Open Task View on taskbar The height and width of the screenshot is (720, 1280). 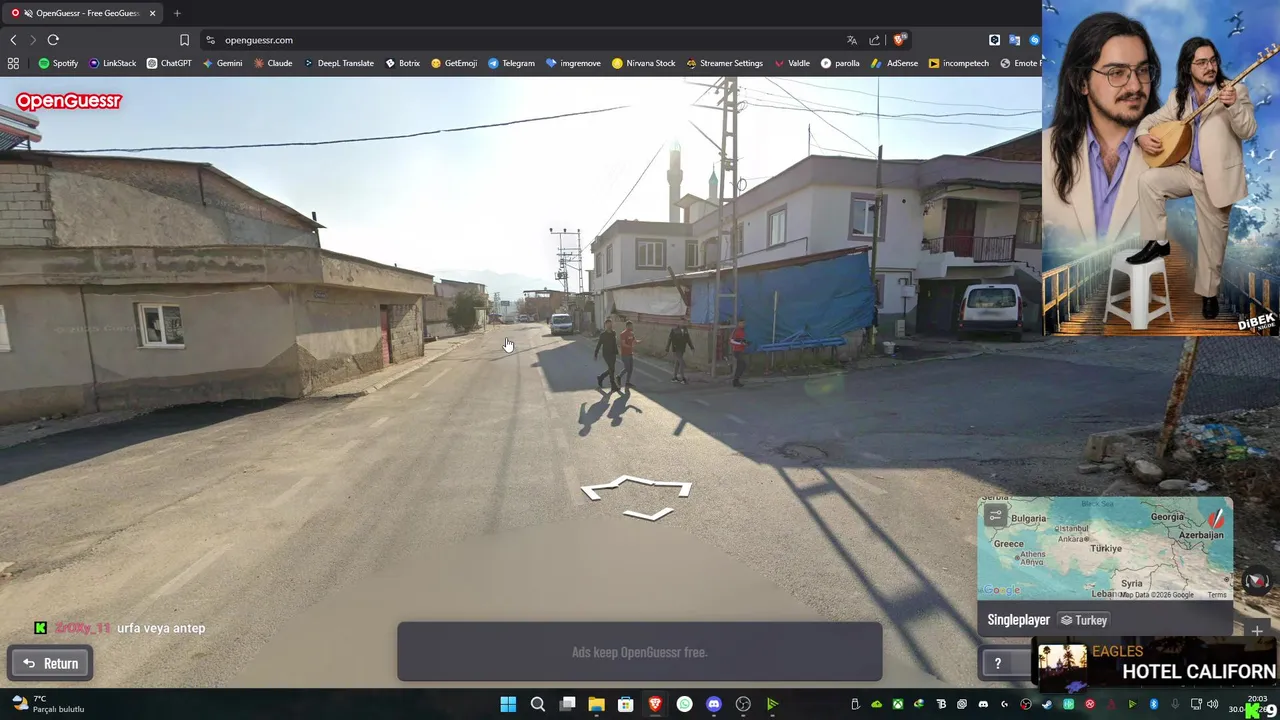[x=567, y=704]
